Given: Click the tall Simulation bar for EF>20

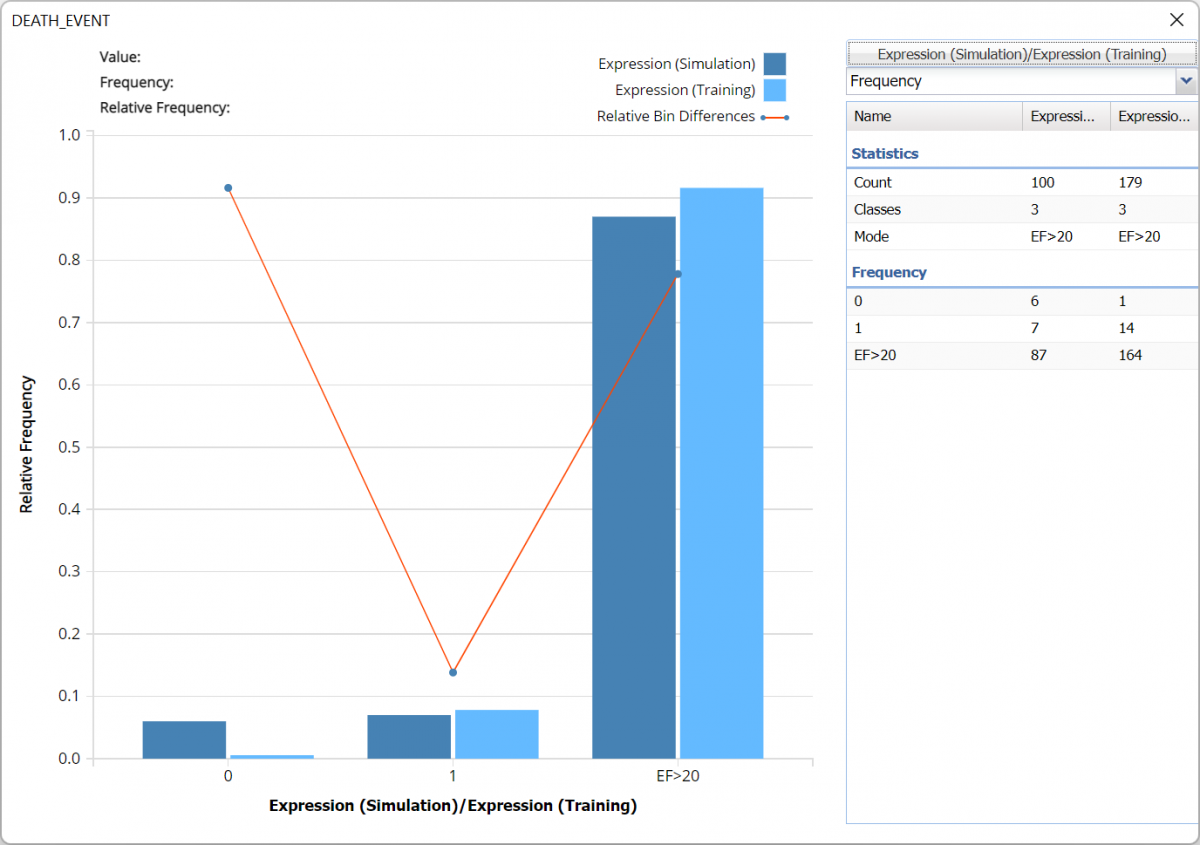Looking at the screenshot, I should [633, 490].
